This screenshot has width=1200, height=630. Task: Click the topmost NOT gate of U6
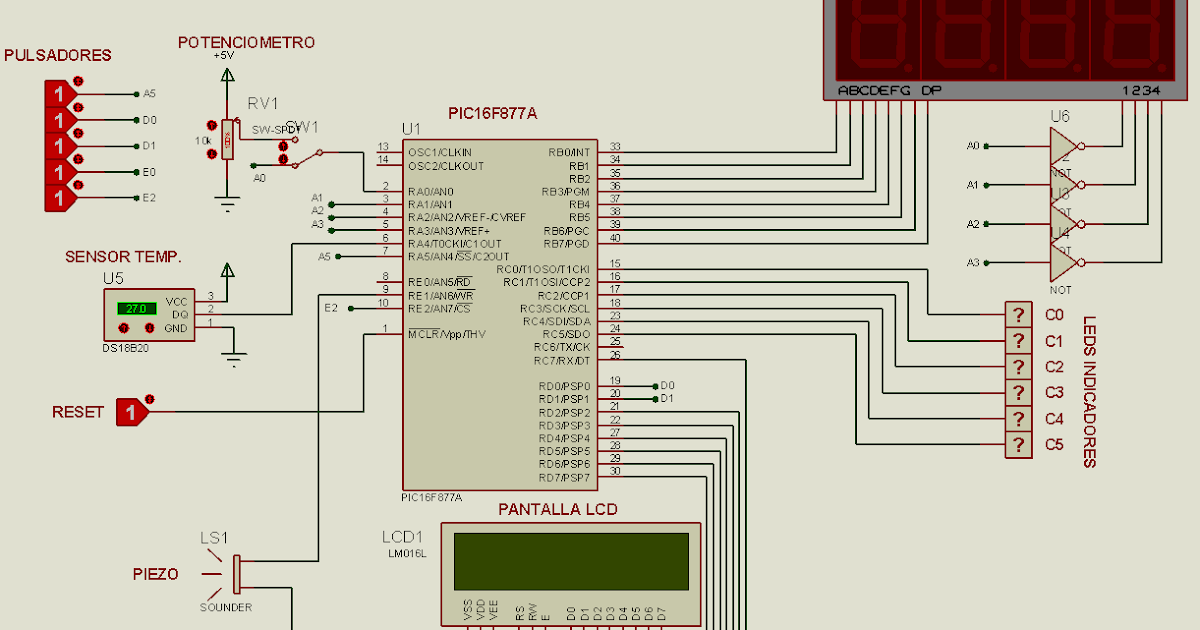(x=1060, y=145)
